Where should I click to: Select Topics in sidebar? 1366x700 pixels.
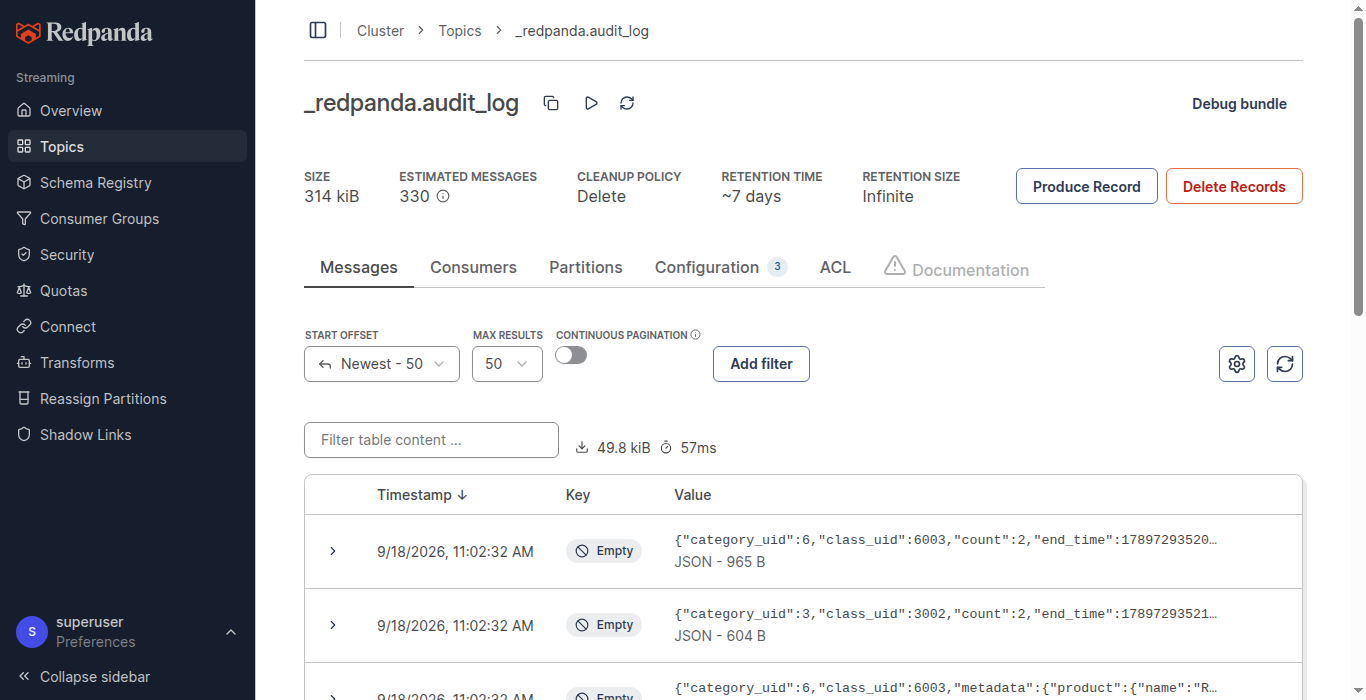(127, 147)
